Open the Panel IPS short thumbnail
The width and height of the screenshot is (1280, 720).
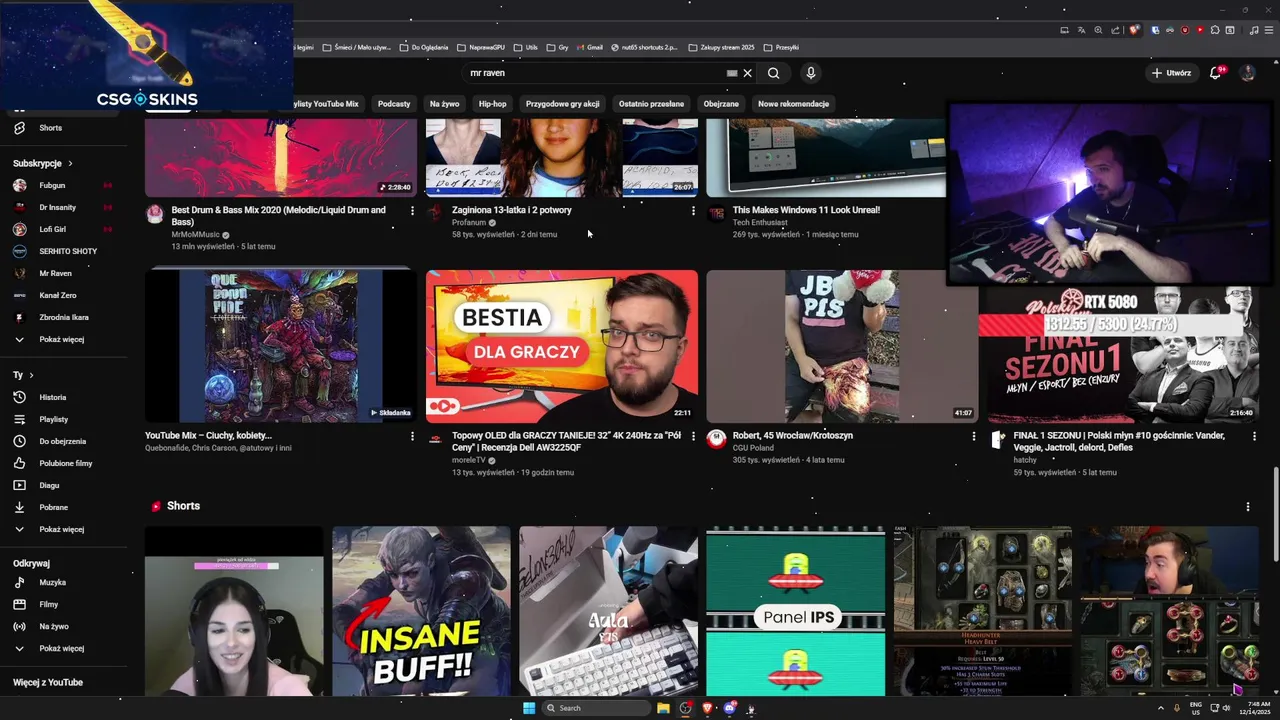(795, 611)
